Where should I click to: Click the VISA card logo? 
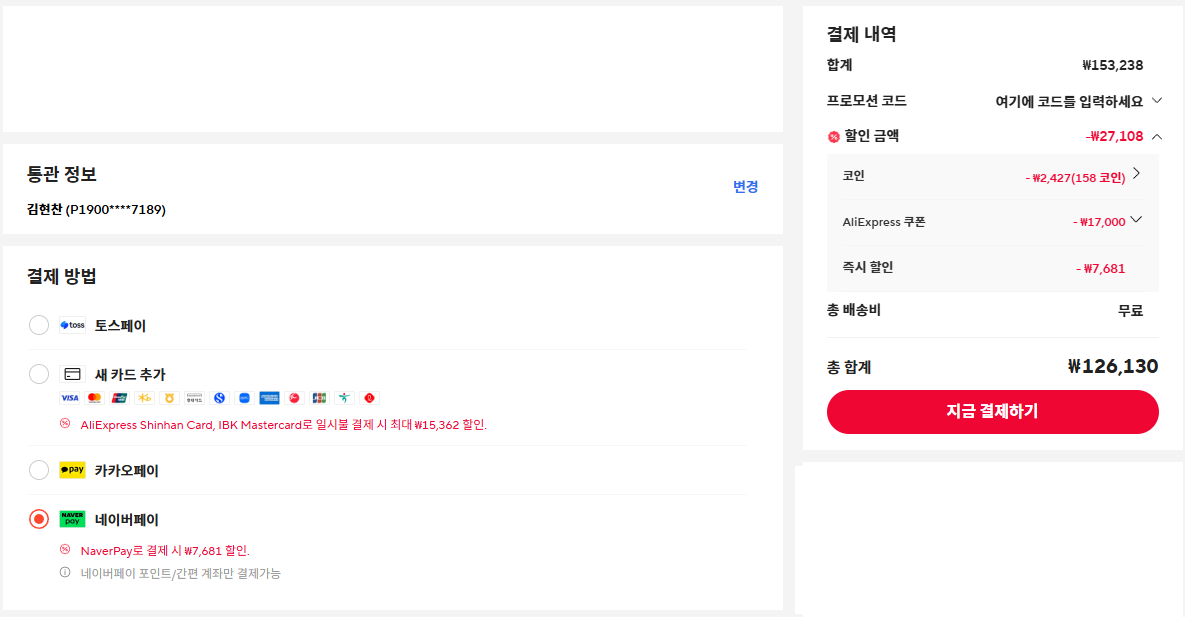pyautogui.click(x=69, y=398)
